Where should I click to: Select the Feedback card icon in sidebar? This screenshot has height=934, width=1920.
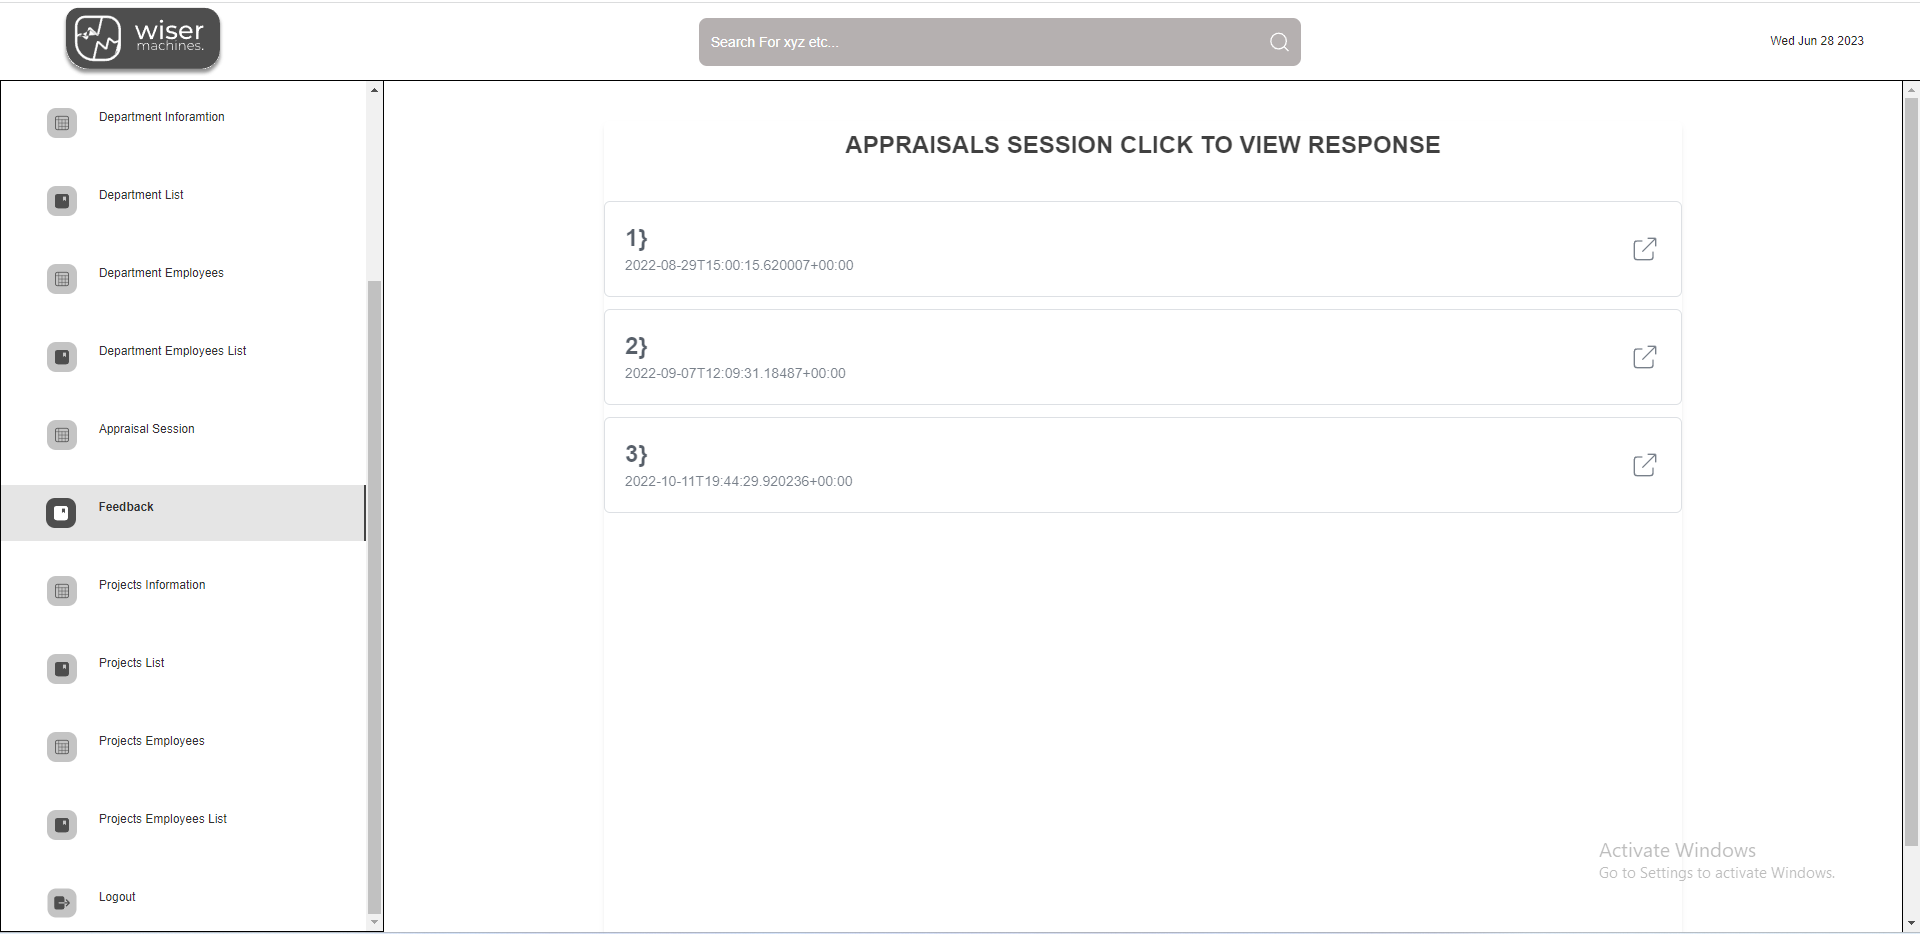click(61, 512)
